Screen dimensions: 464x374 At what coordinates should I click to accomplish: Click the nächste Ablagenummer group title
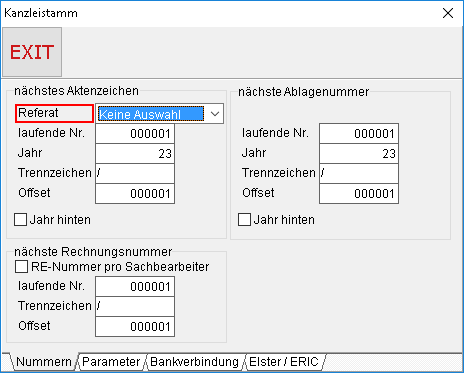[303, 92]
